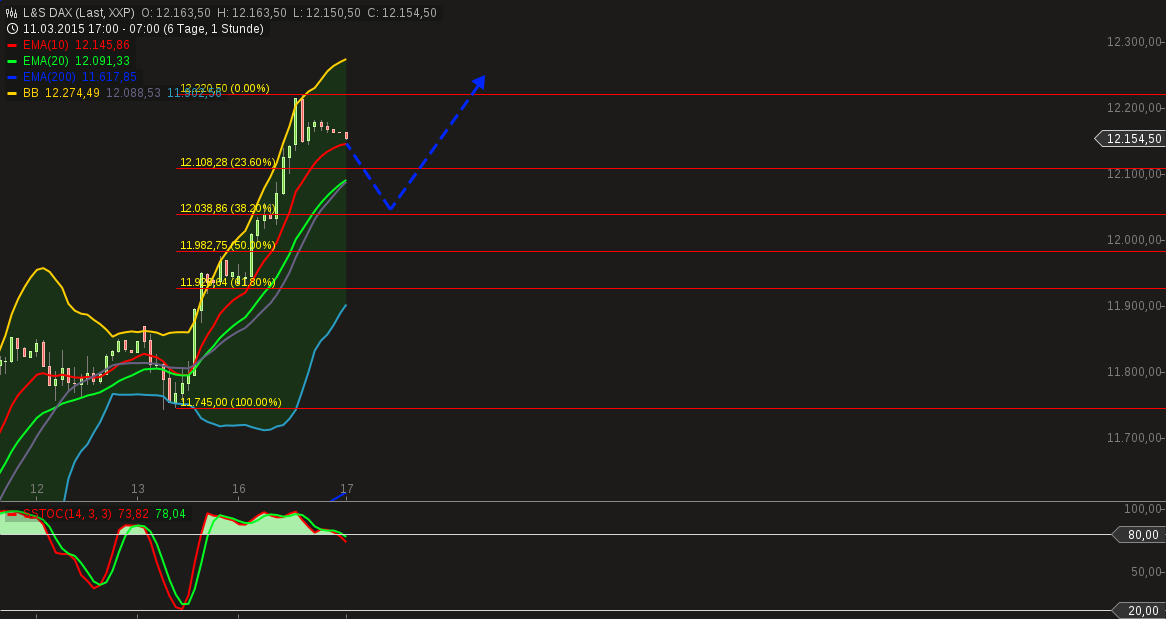1166x619 pixels.
Task: Click the stochastic signal value 78,04
Action: (x=170, y=513)
